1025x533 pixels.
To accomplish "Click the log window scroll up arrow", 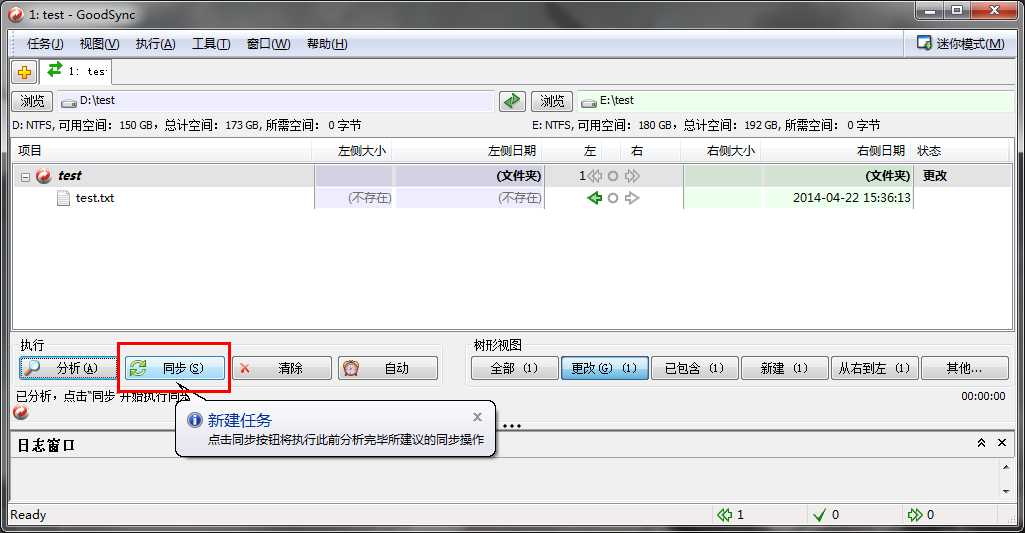I will coord(1006,467).
